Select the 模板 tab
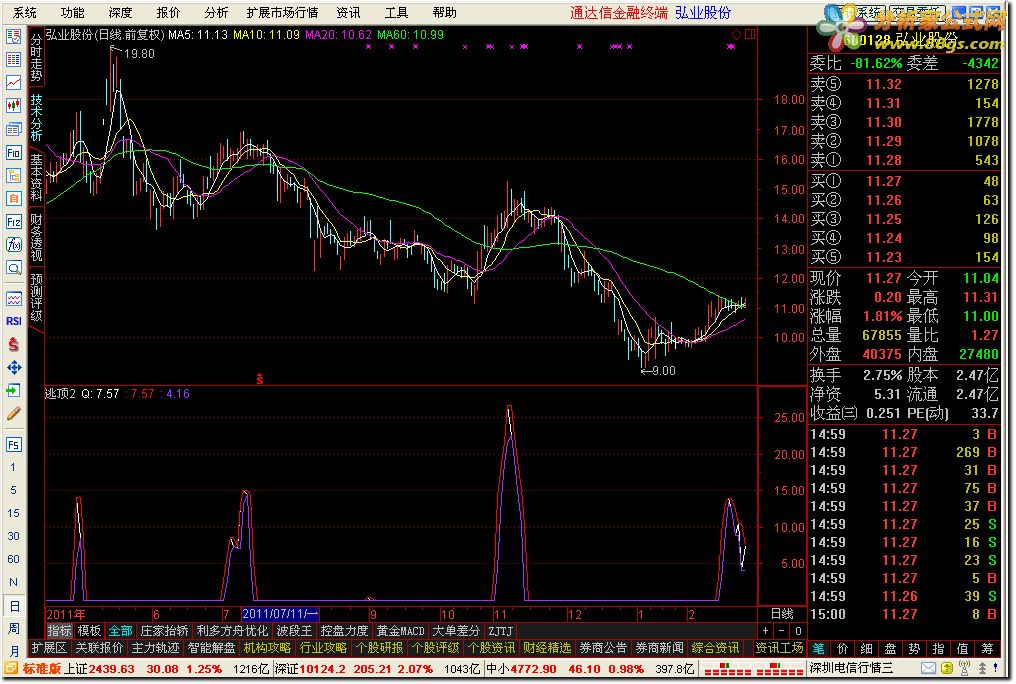 (89, 631)
